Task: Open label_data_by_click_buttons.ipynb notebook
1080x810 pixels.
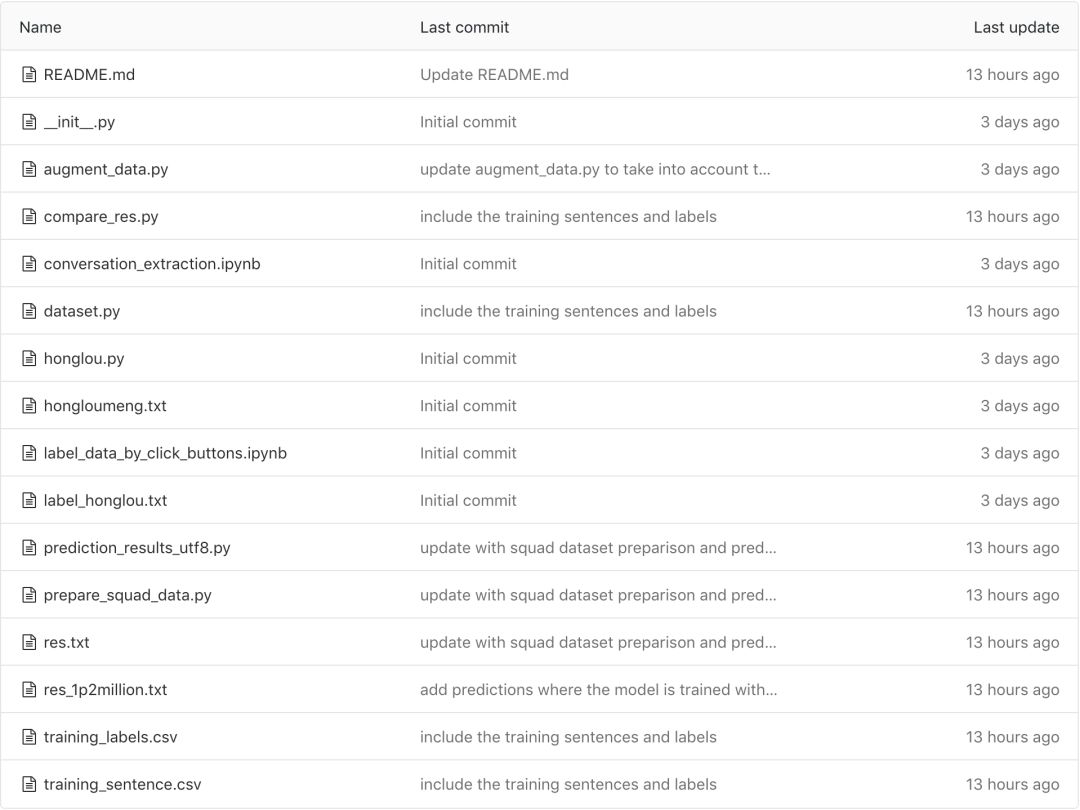Action: [x=165, y=453]
